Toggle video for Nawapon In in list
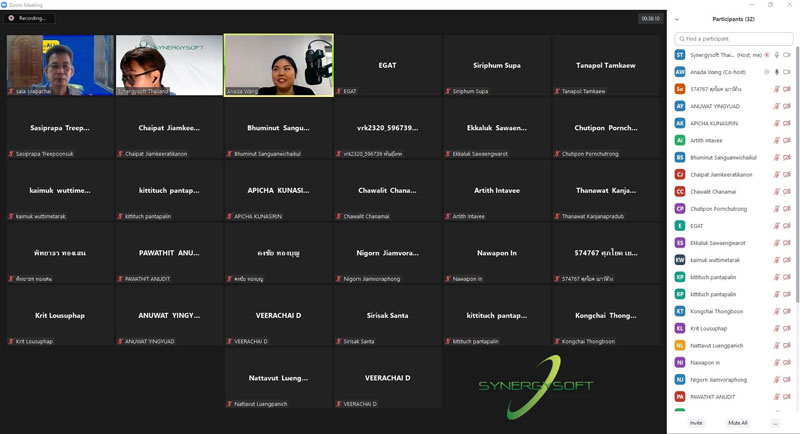Screen dimensions: 800x434 [786, 362]
